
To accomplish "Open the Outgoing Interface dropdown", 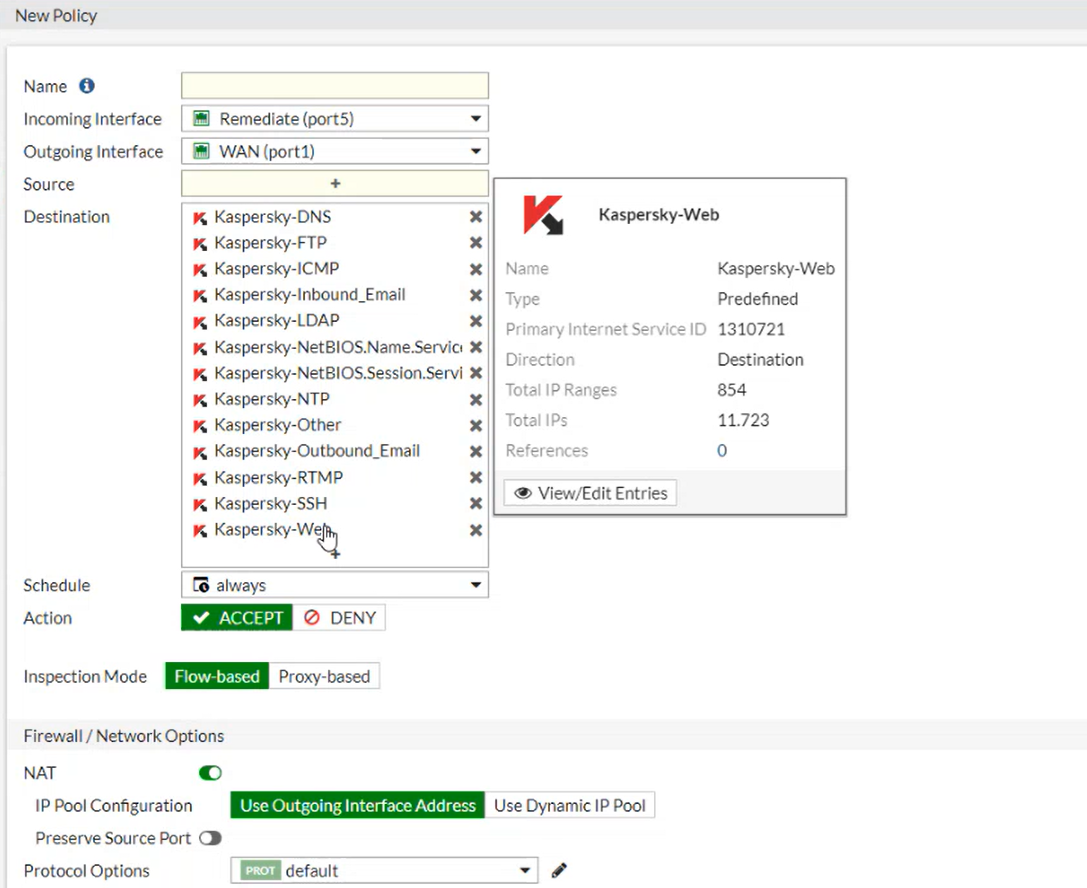I will click(x=476, y=150).
